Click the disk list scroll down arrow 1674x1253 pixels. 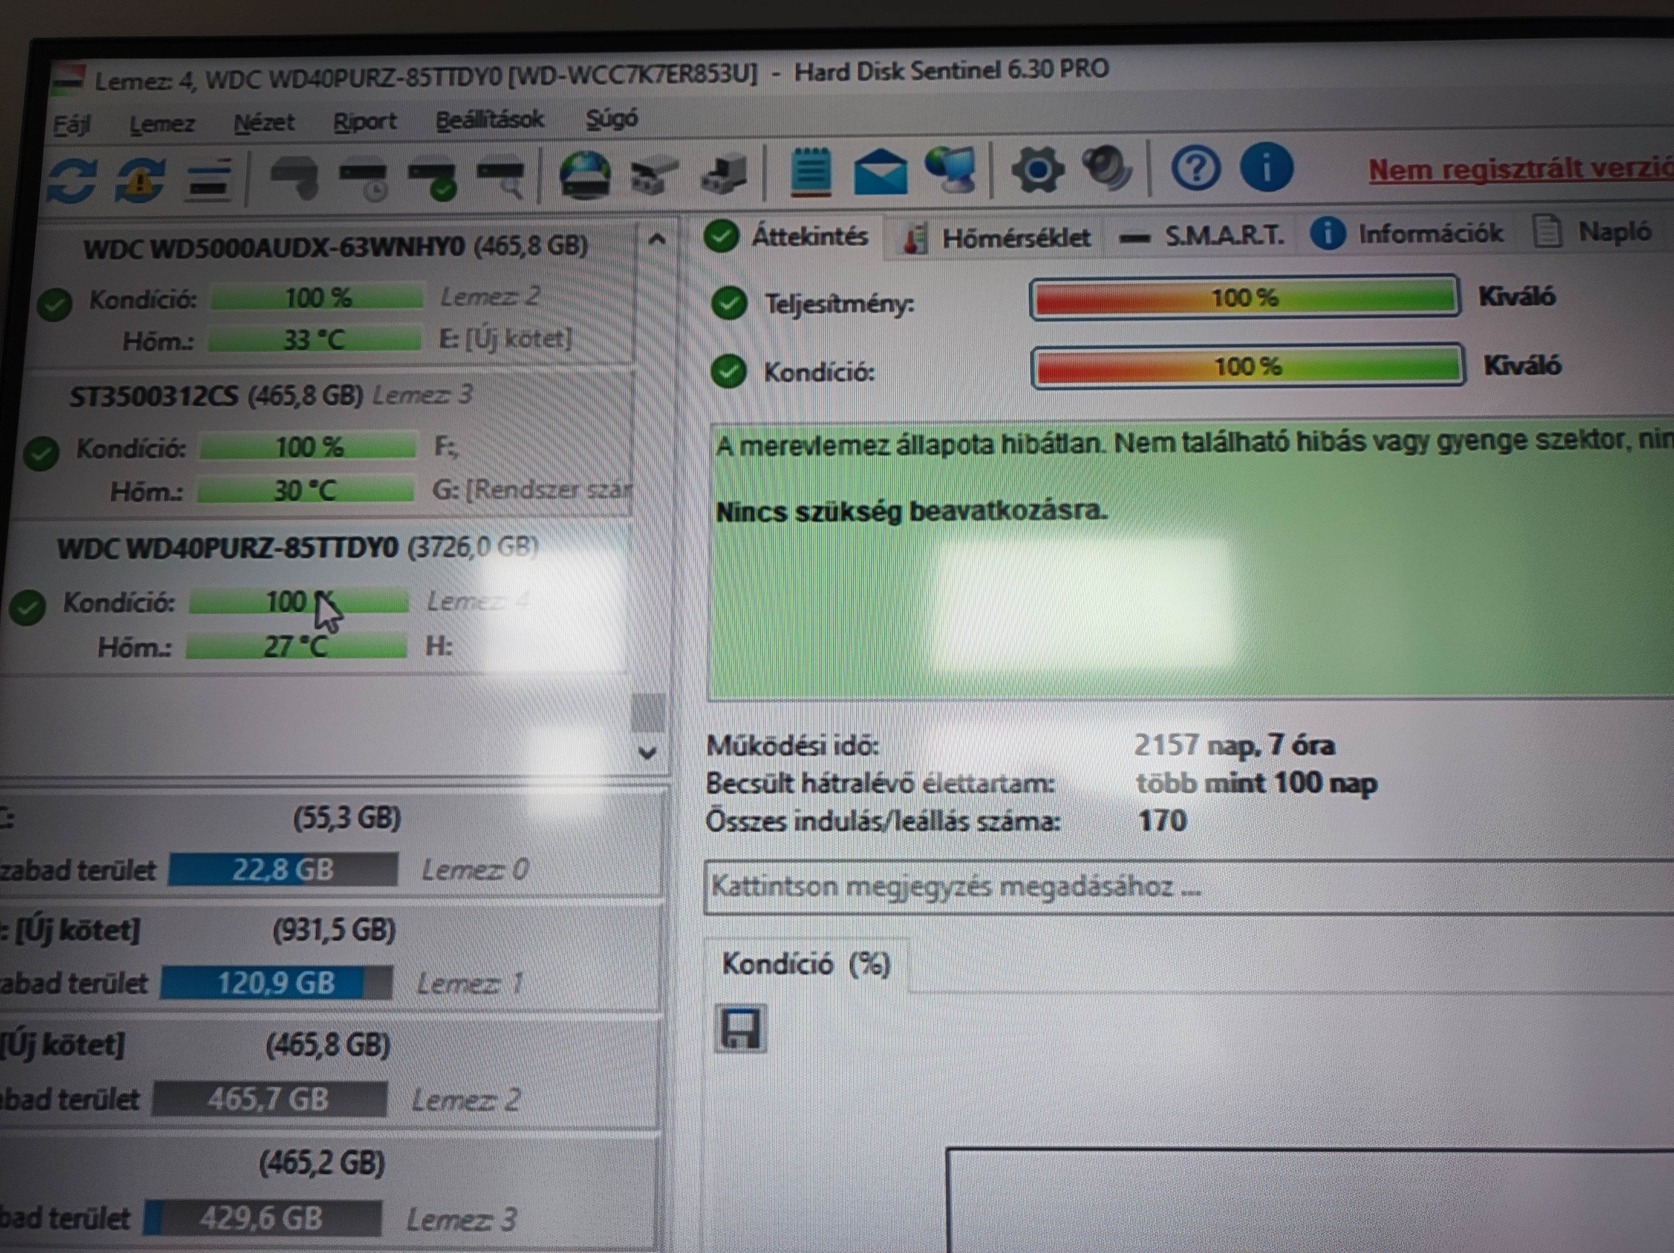(x=648, y=753)
